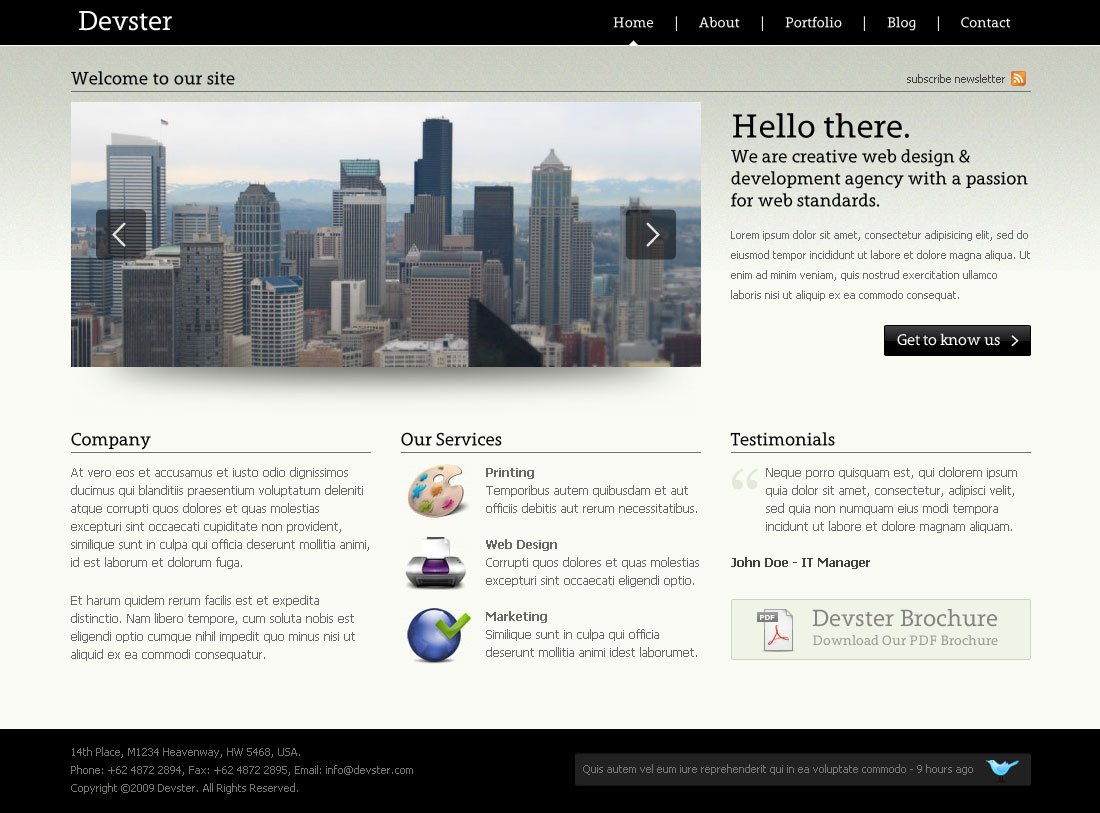Download the Devster Brochure PDF
The image size is (1100, 813).
click(904, 629)
